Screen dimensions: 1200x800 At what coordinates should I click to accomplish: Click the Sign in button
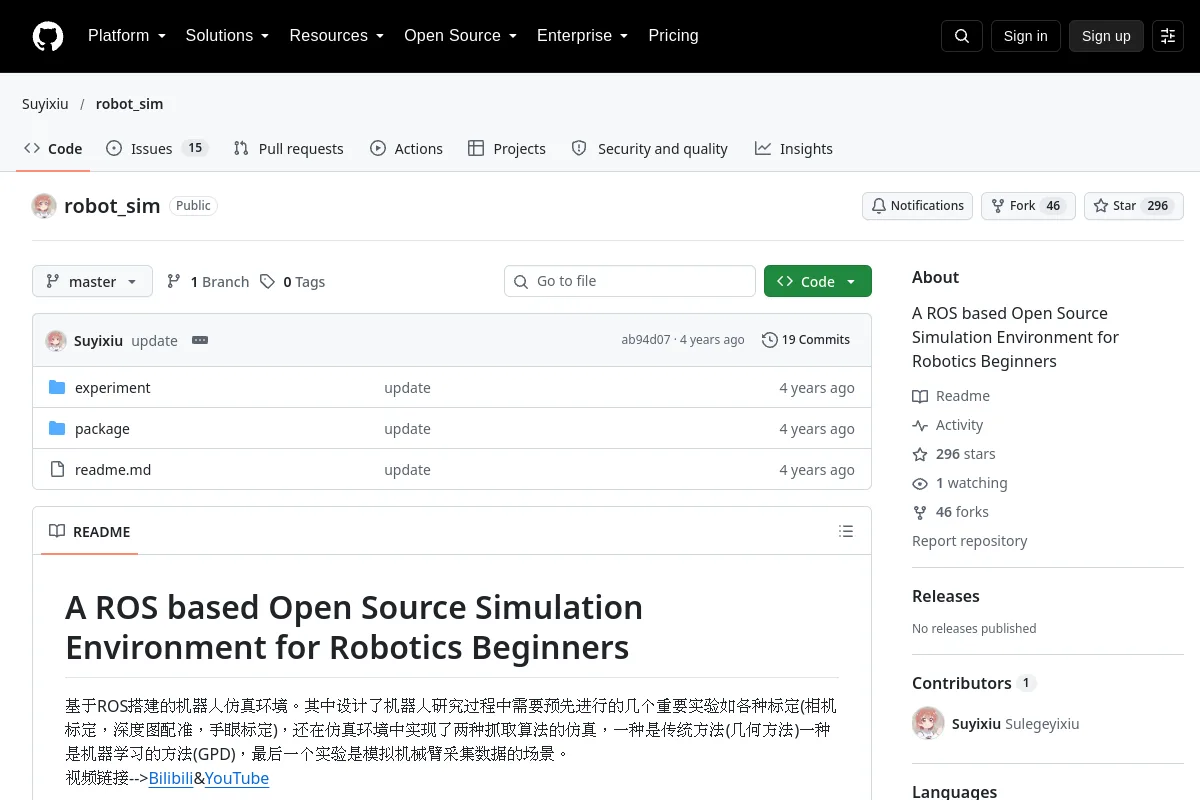(1026, 36)
